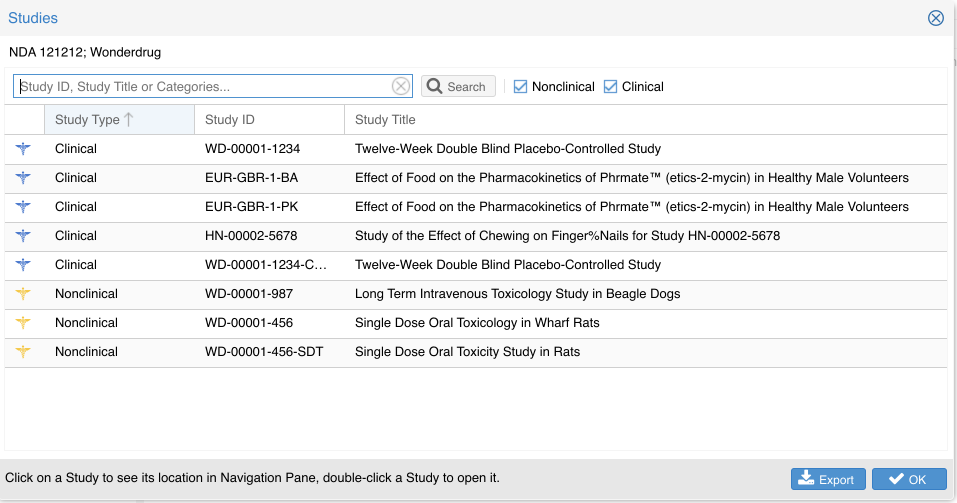Toggle the Clinical filter checkbox
This screenshot has width=957, height=503.
(x=610, y=87)
